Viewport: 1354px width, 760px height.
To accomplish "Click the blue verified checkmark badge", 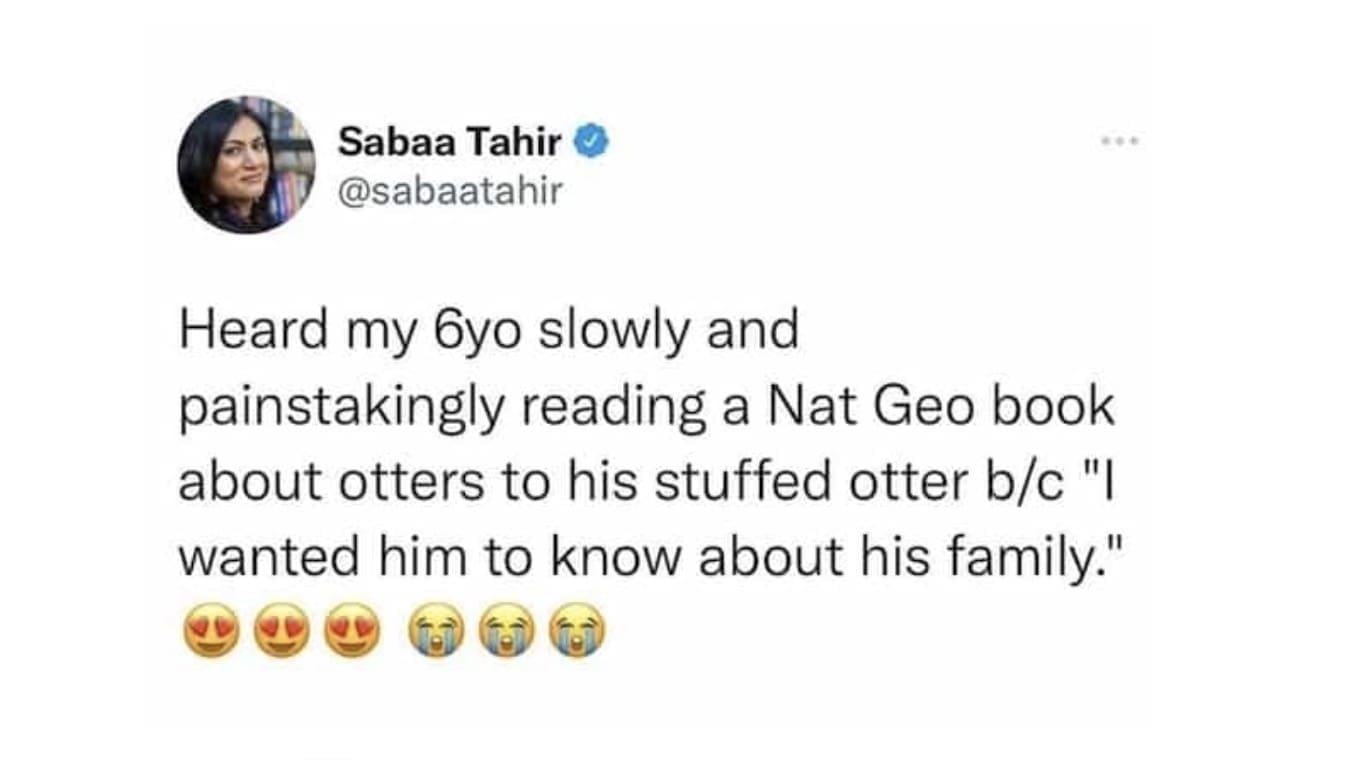I will pos(591,143).
